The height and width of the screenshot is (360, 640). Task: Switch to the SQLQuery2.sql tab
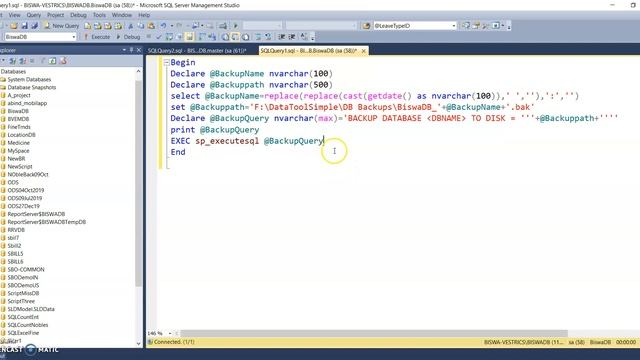click(197, 51)
